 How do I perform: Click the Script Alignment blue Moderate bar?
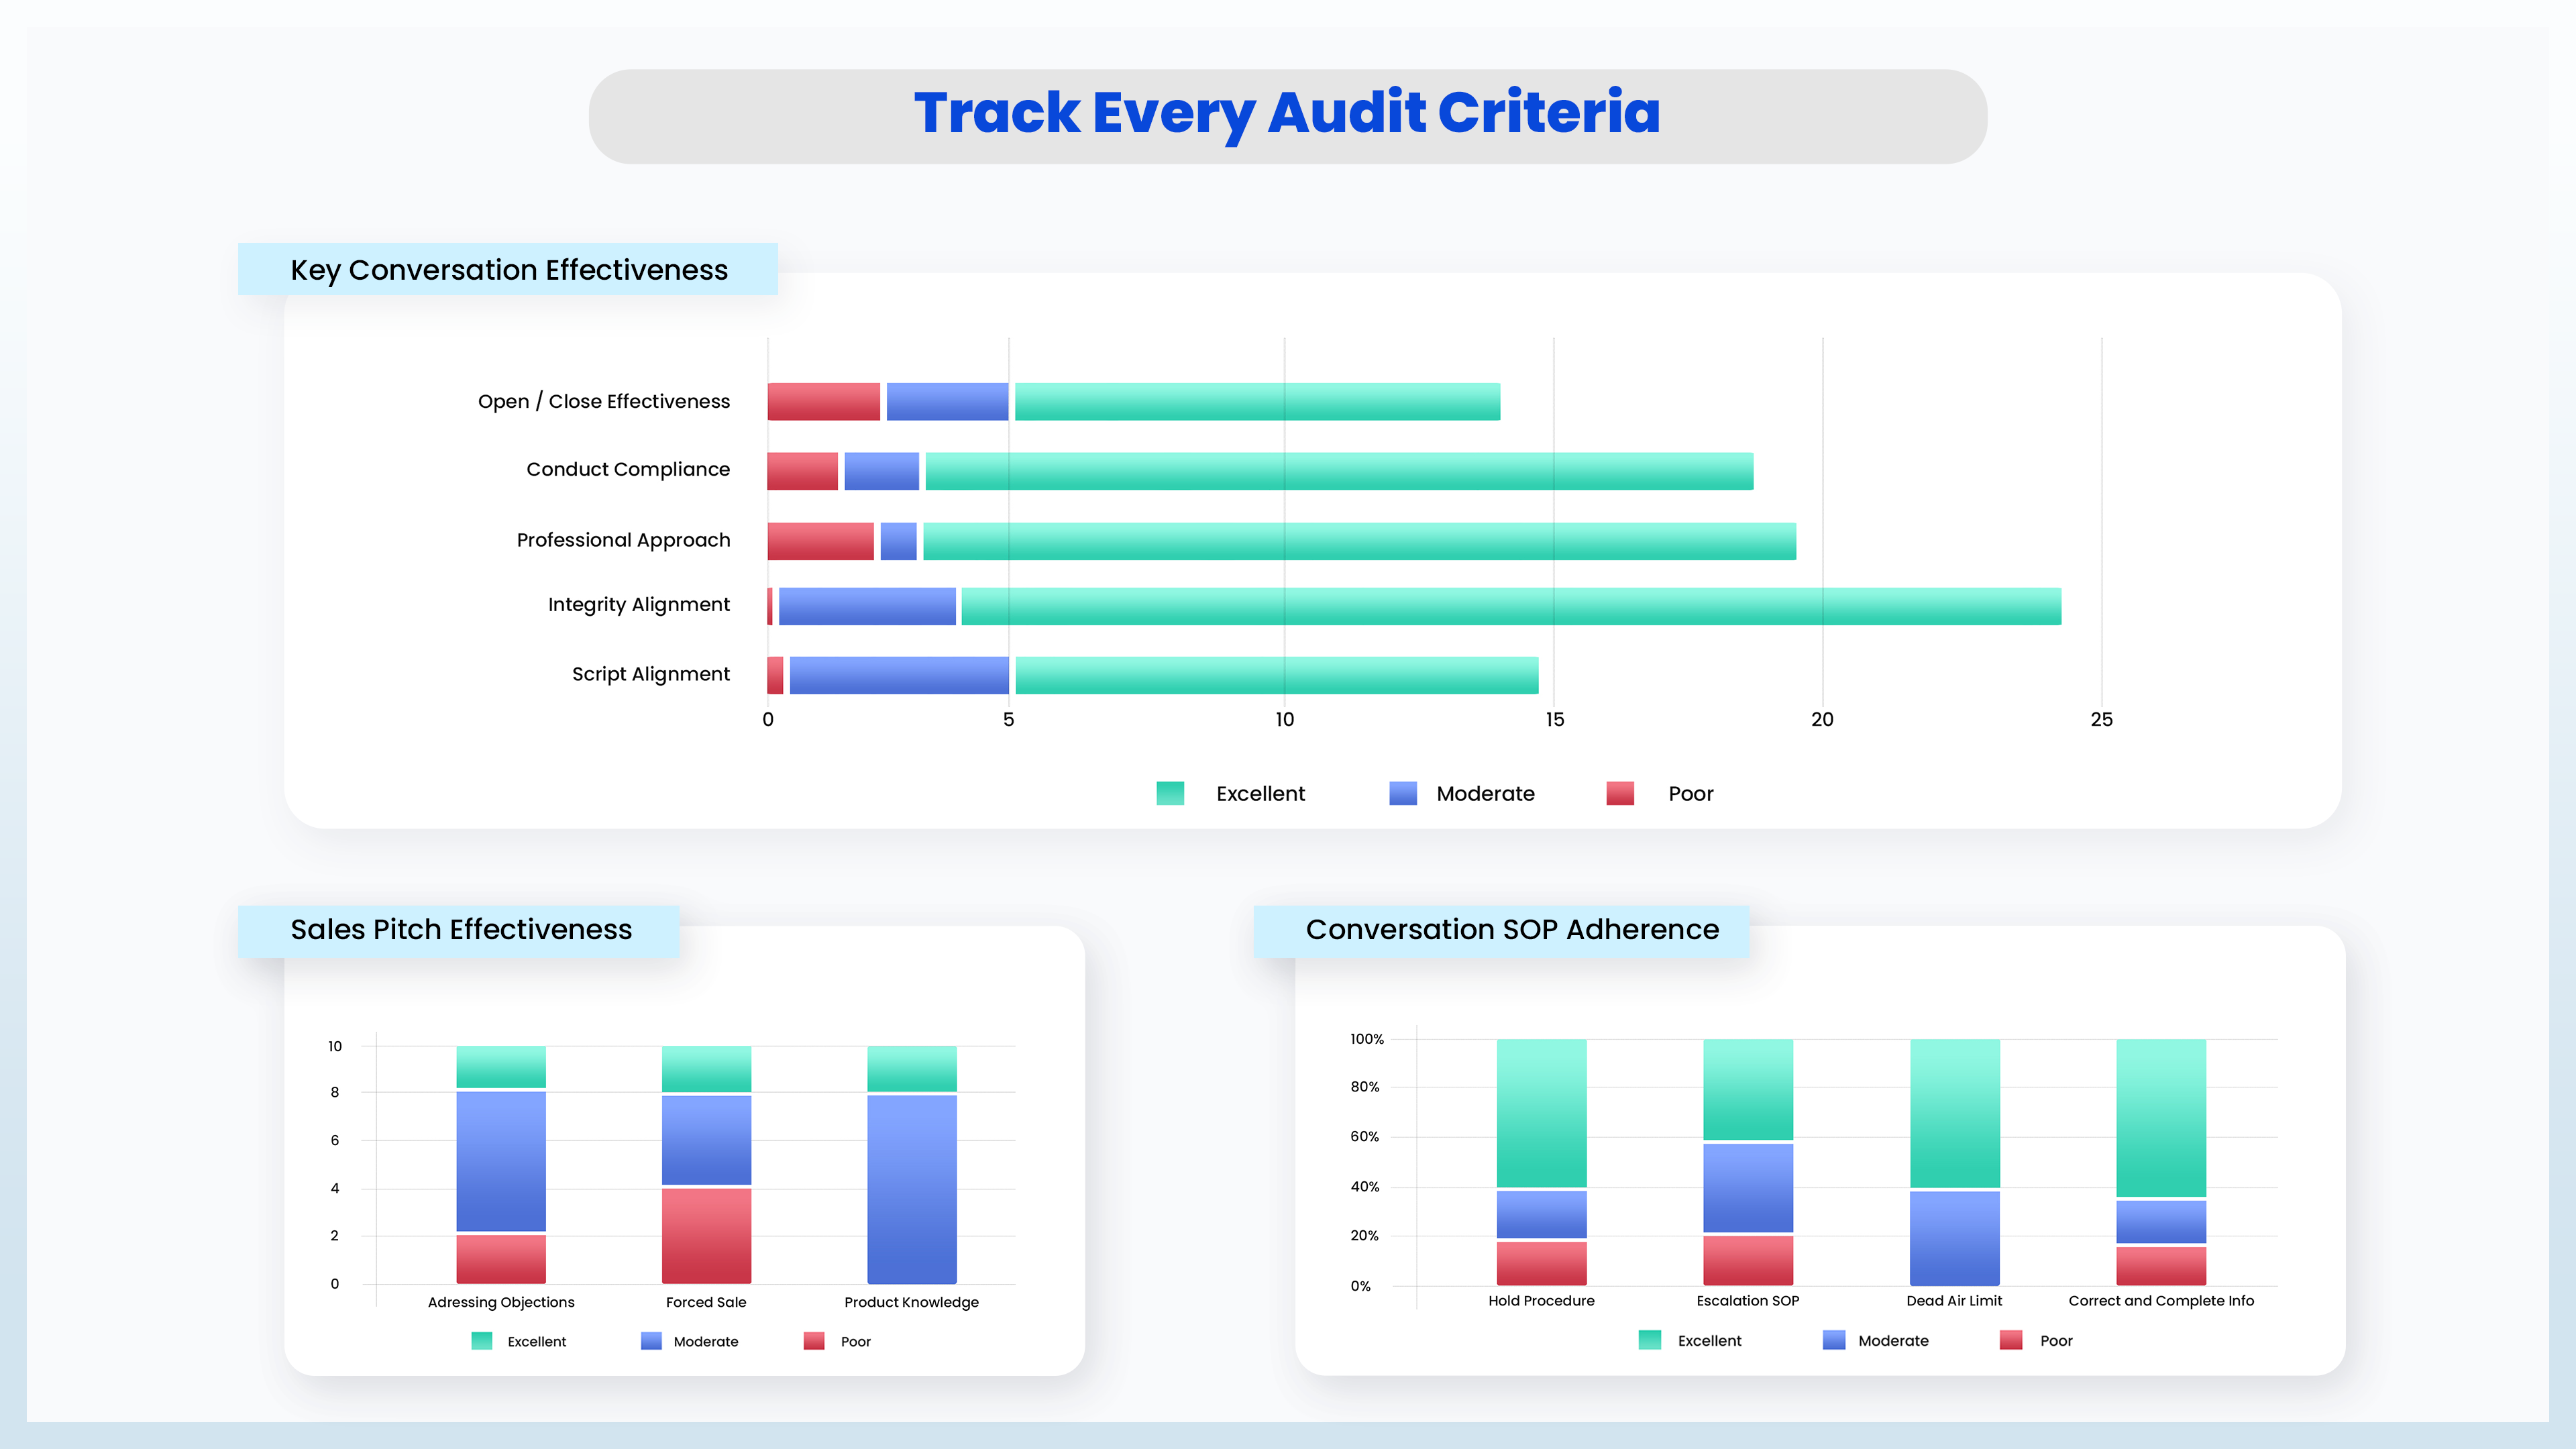click(x=899, y=675)
